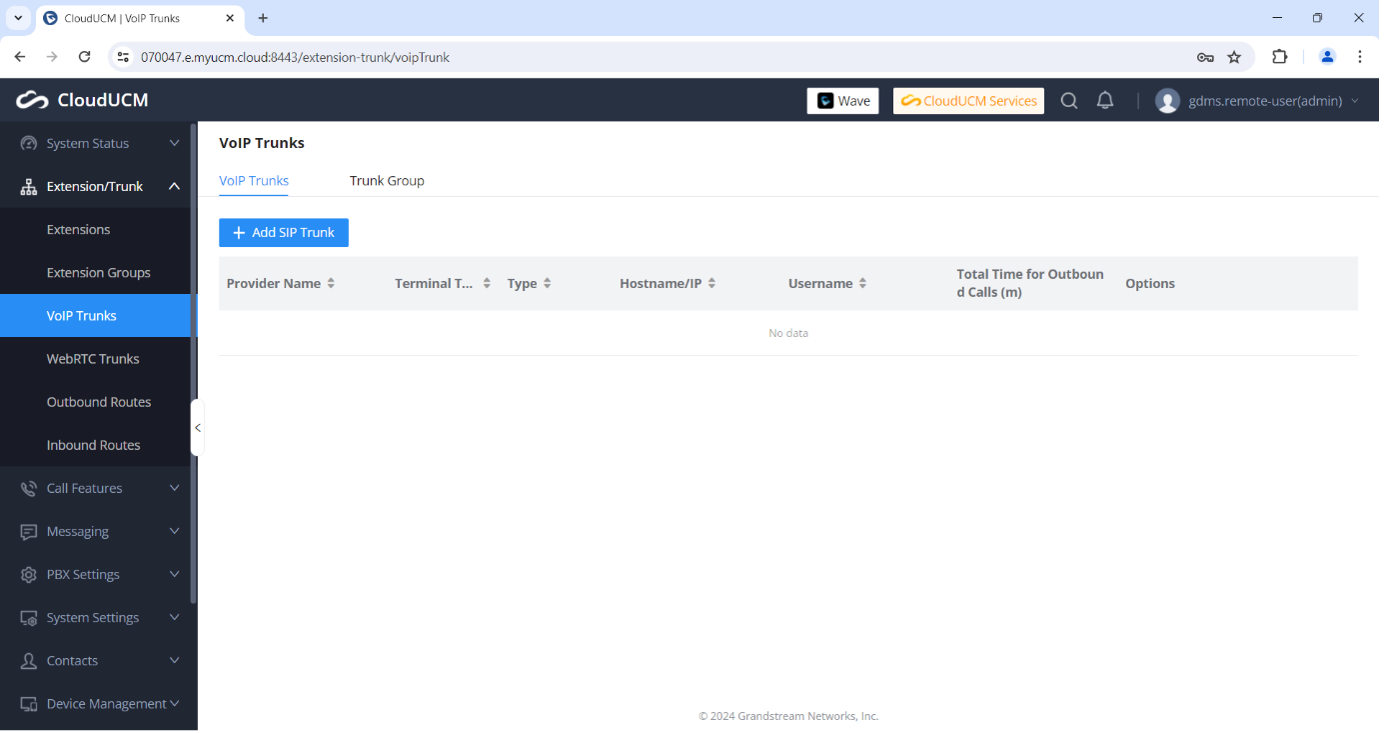This screenshot has width=1384, height=733.
Task: Expand the System Status menu
Action: (x=98, y=143)
